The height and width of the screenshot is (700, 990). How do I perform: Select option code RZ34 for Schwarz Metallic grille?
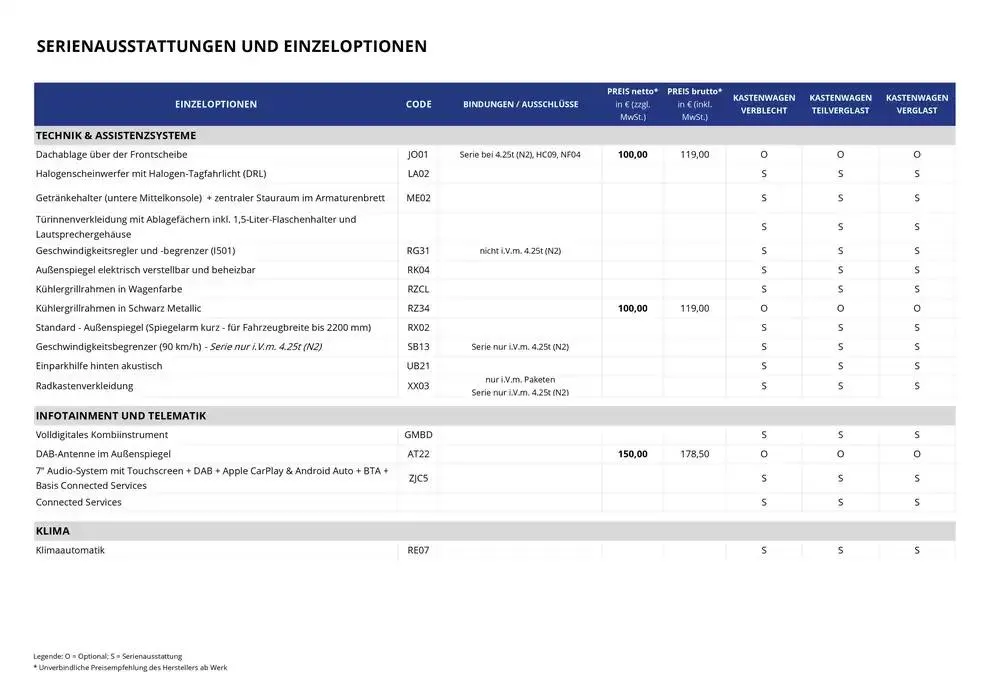click(x=418, y=308)
